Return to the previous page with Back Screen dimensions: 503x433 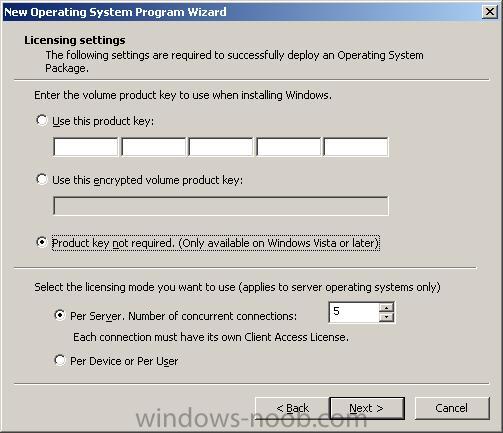292,408
